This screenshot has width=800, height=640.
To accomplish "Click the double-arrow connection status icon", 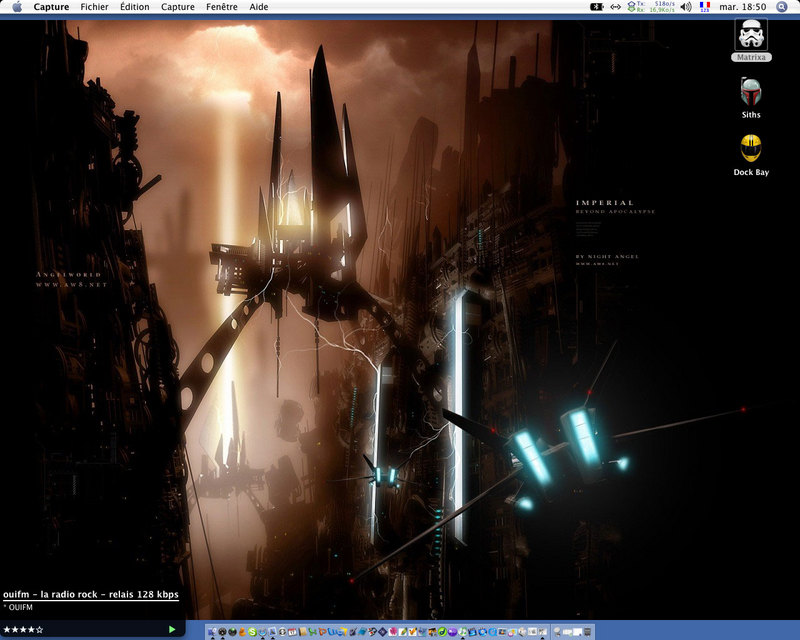I will (x=616, y=7).
